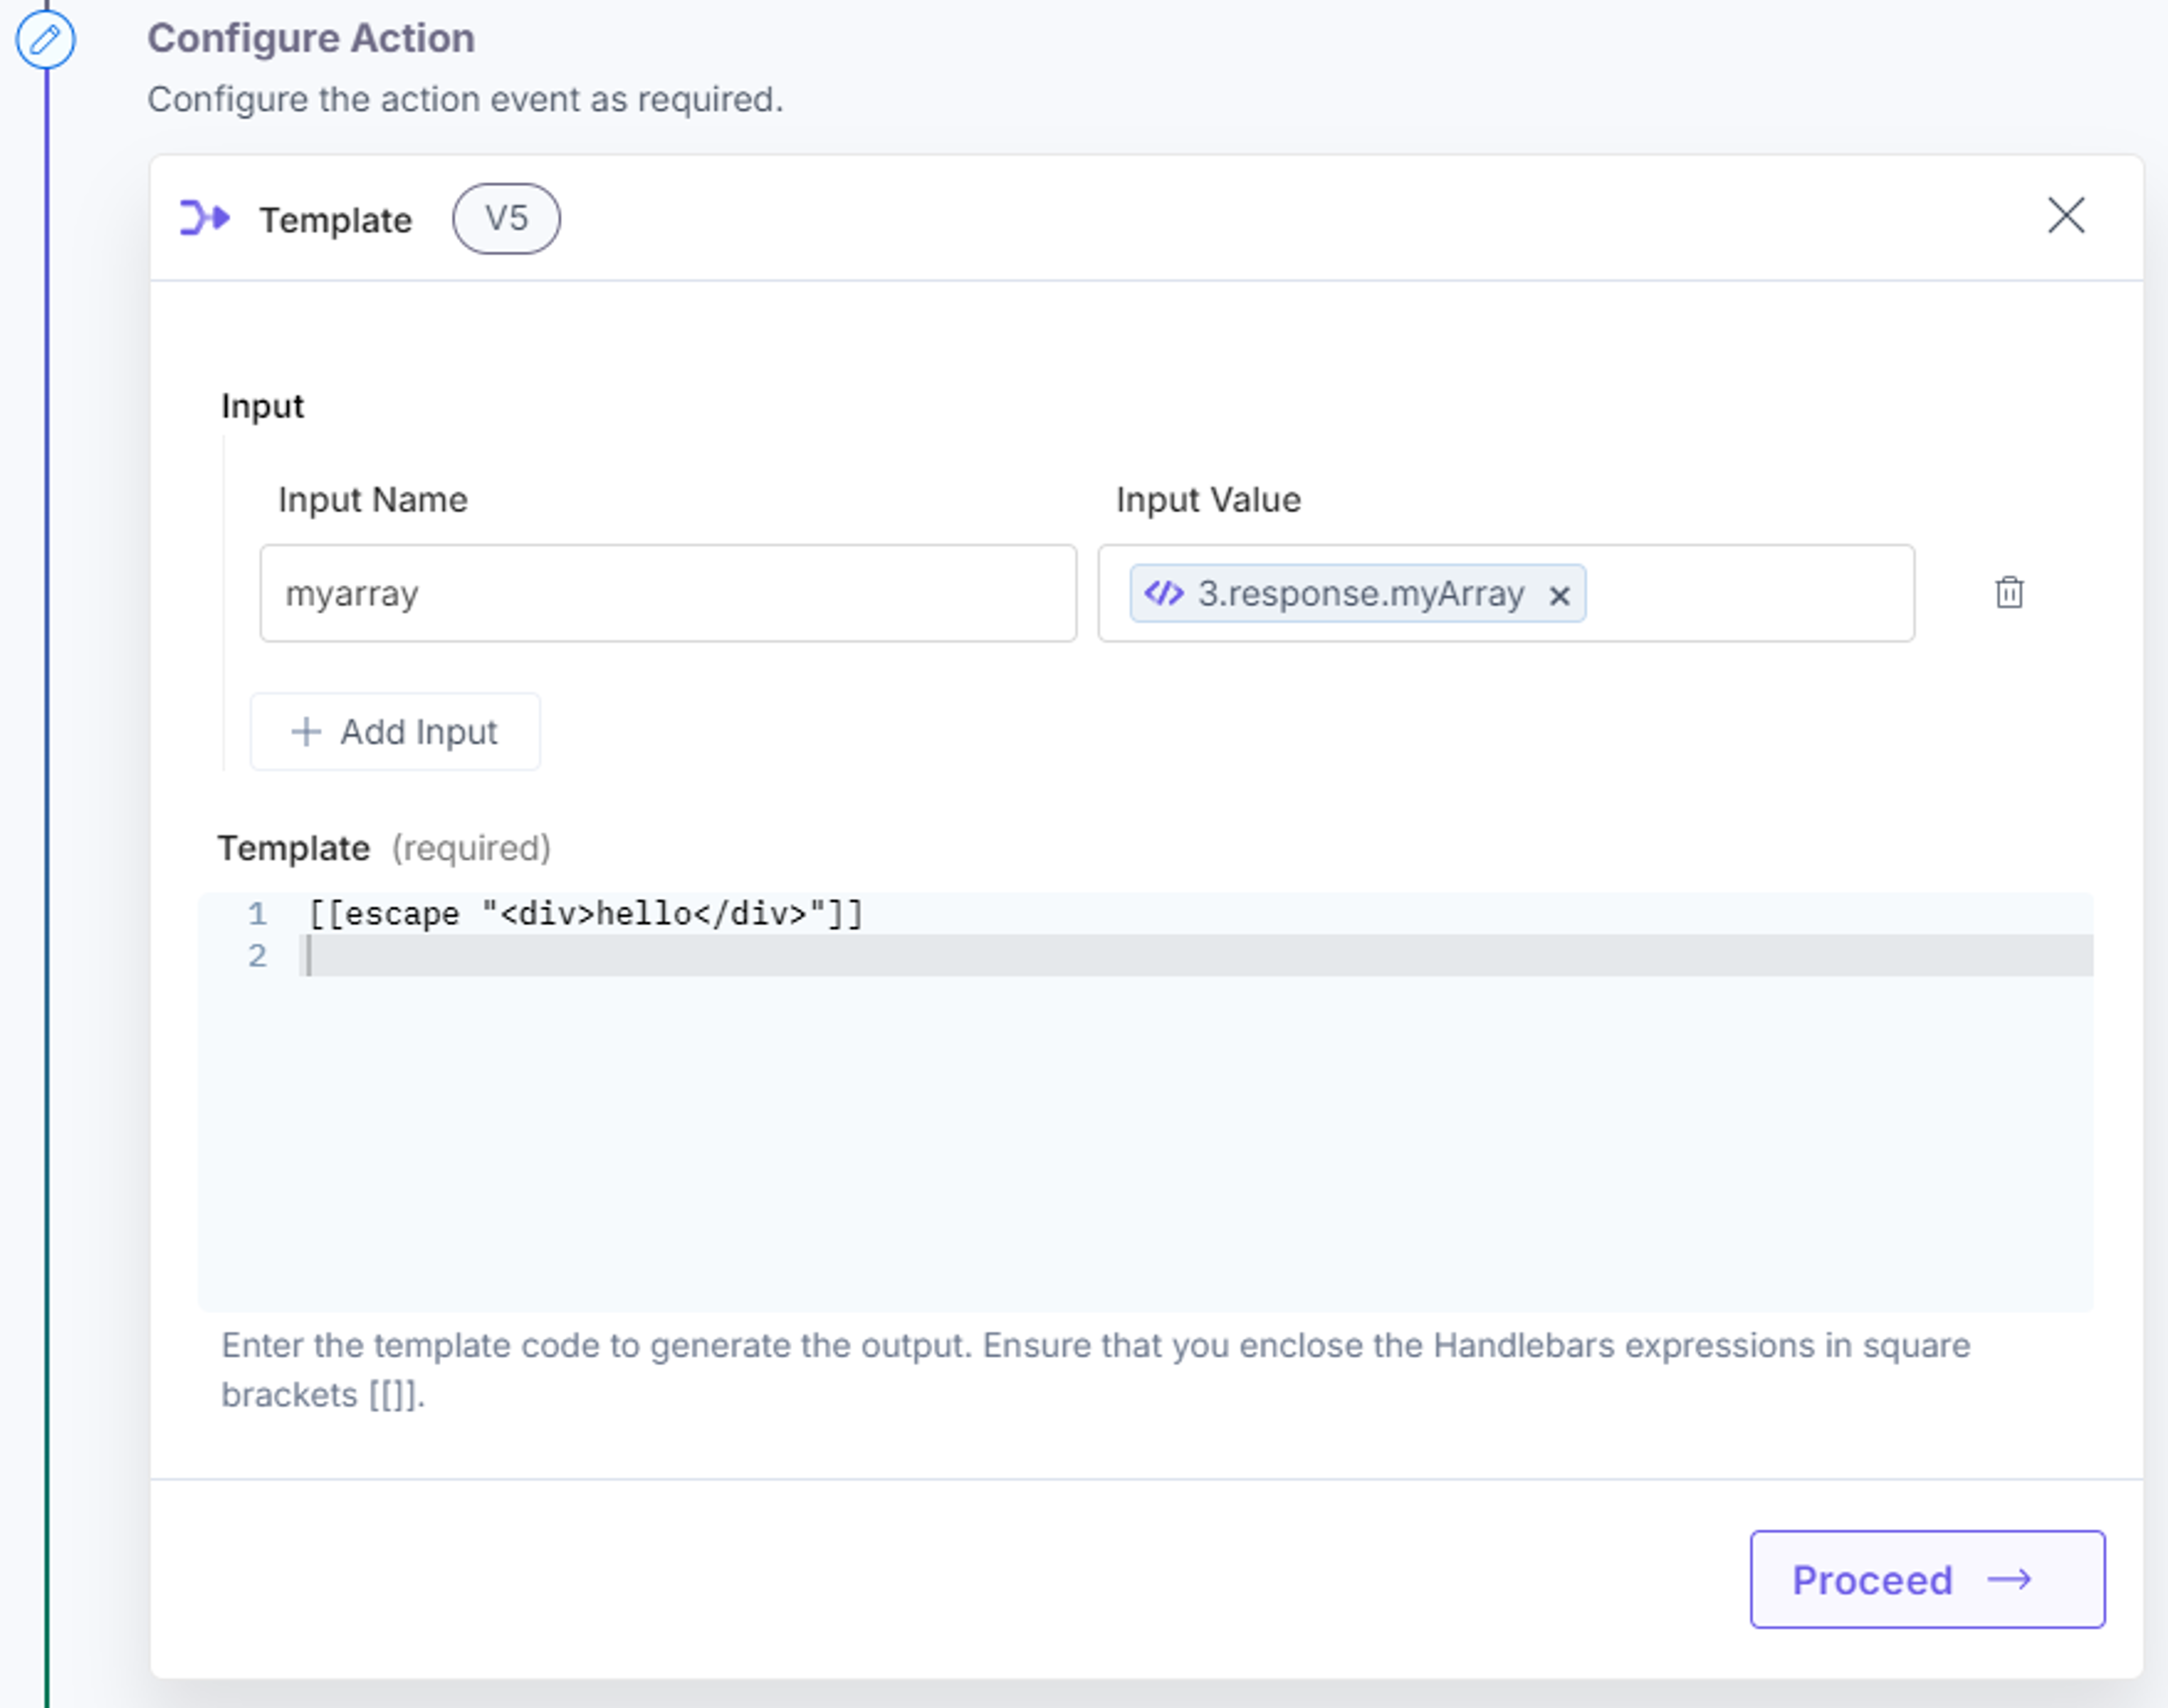Viewport: 2168px width, 1708px height.
Task: Click the Configure Action heading
Action: click(x=311, y=38)
